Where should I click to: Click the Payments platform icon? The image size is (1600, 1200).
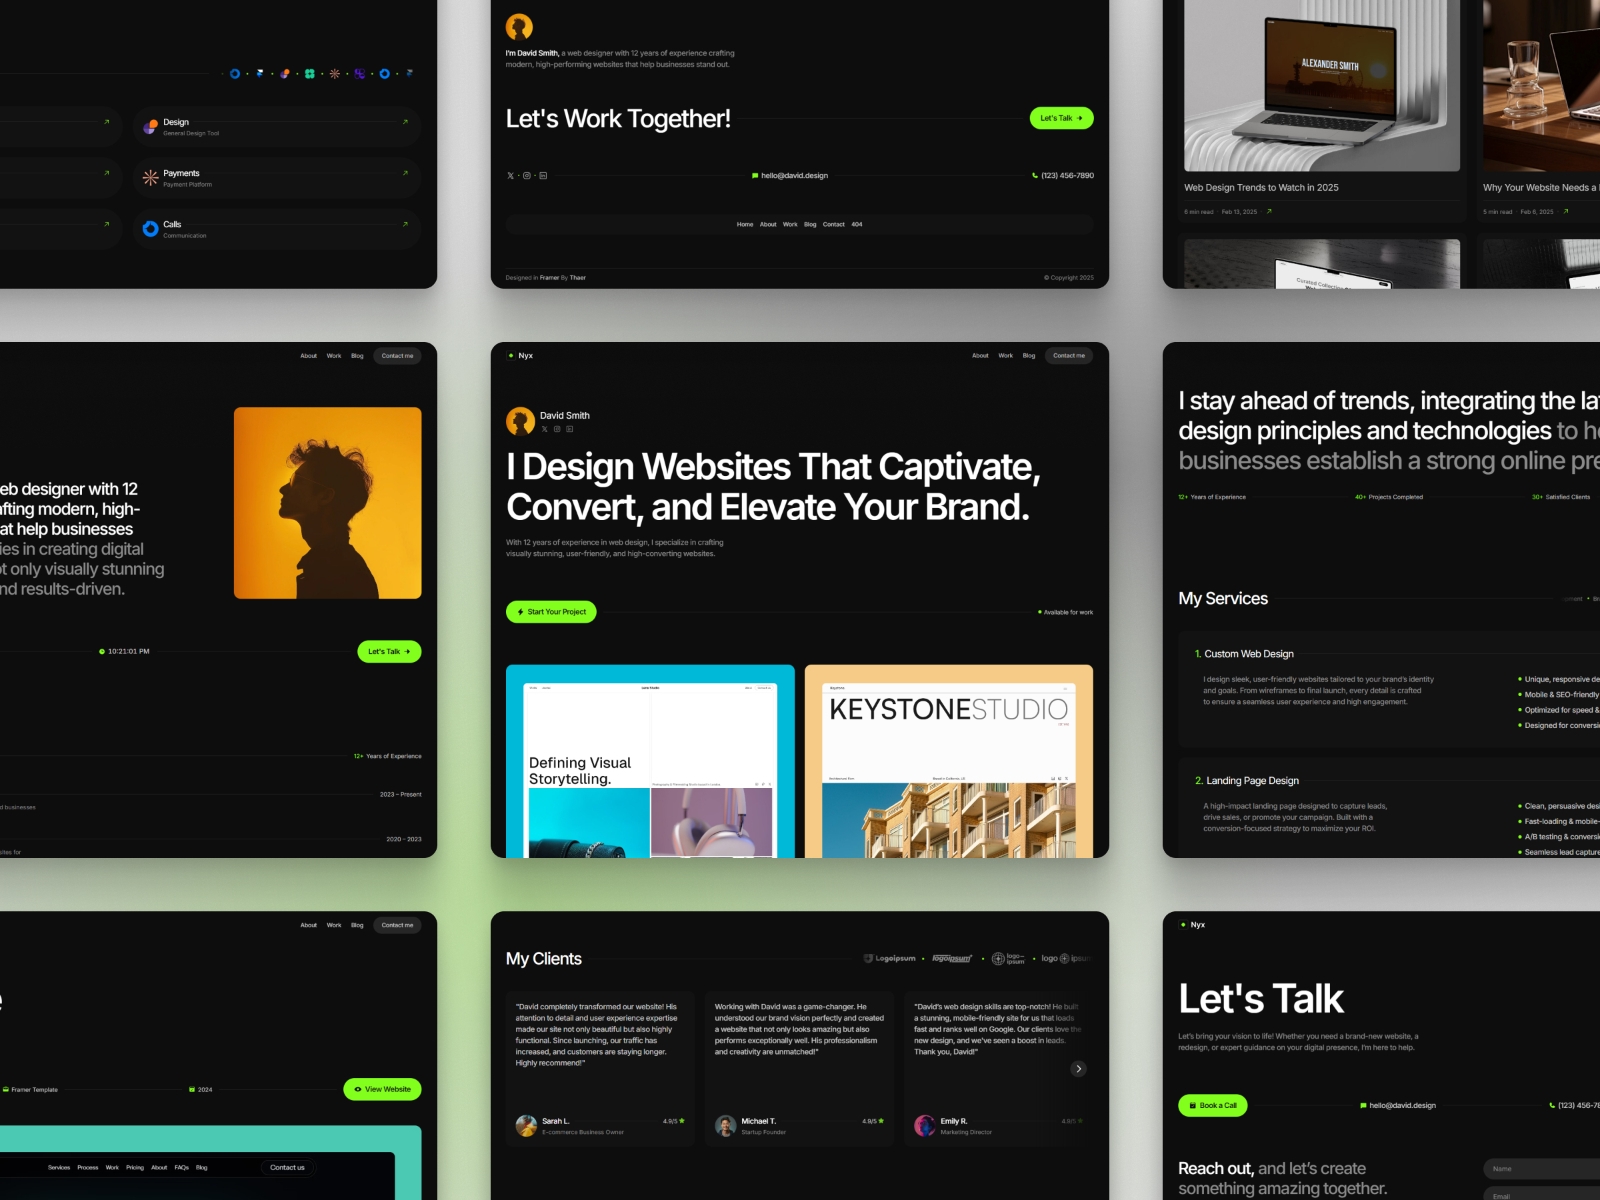(x=150, y=176)
